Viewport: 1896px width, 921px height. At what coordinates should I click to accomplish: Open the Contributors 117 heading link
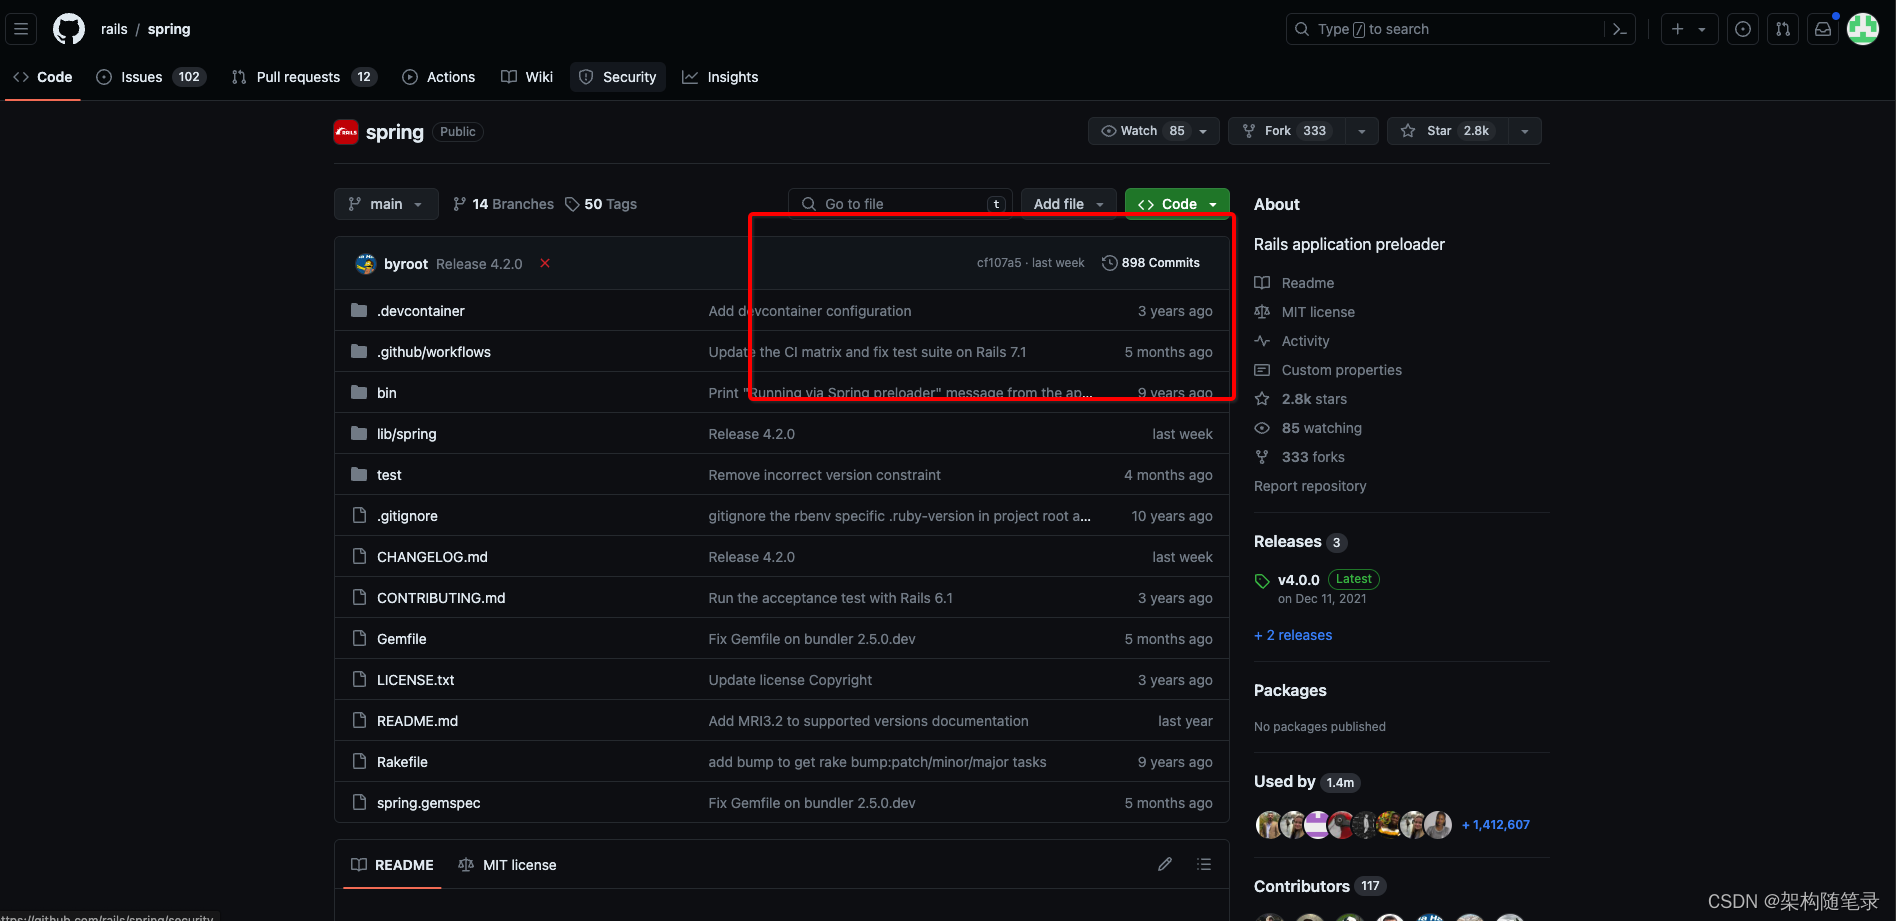click(x=1319, y=886)
